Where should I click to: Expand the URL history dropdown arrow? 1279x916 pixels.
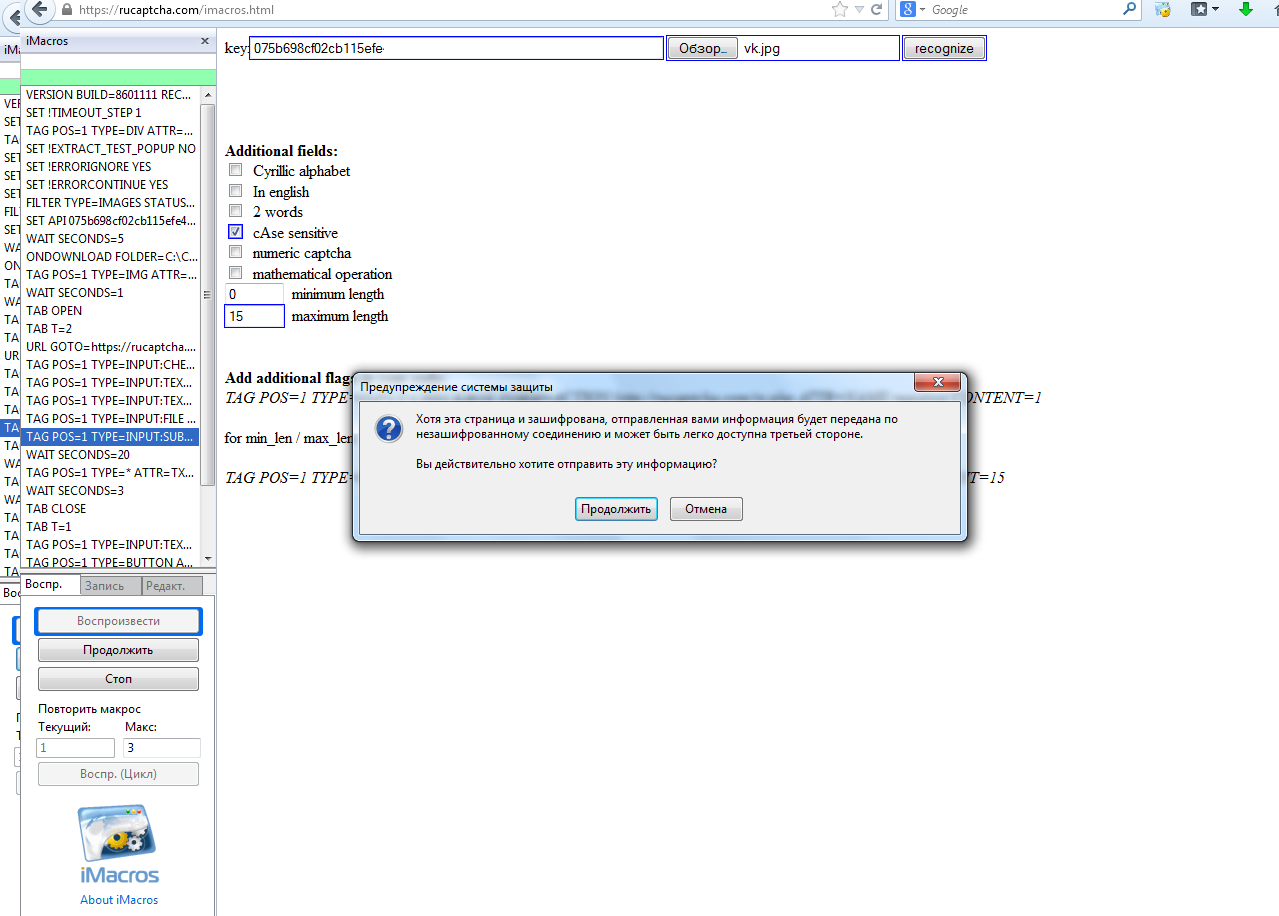(x=859, y=10)
